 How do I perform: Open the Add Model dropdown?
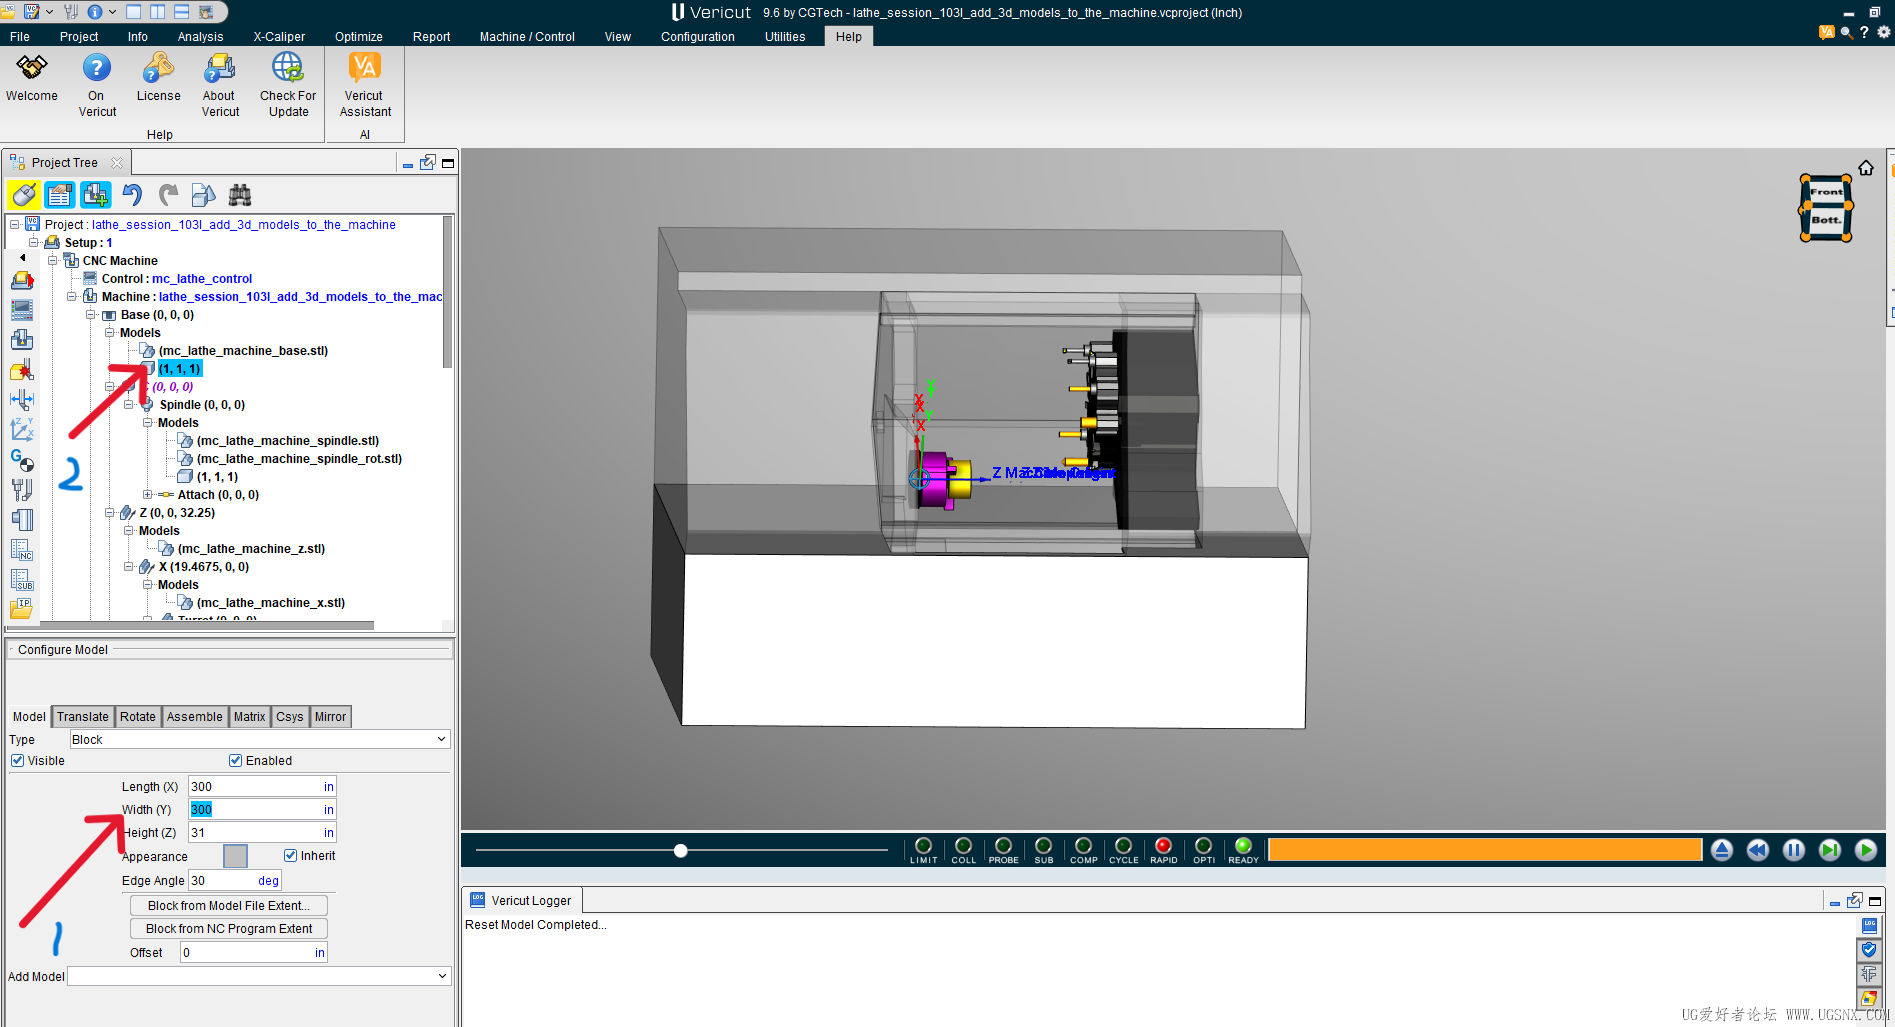point(260,976)
